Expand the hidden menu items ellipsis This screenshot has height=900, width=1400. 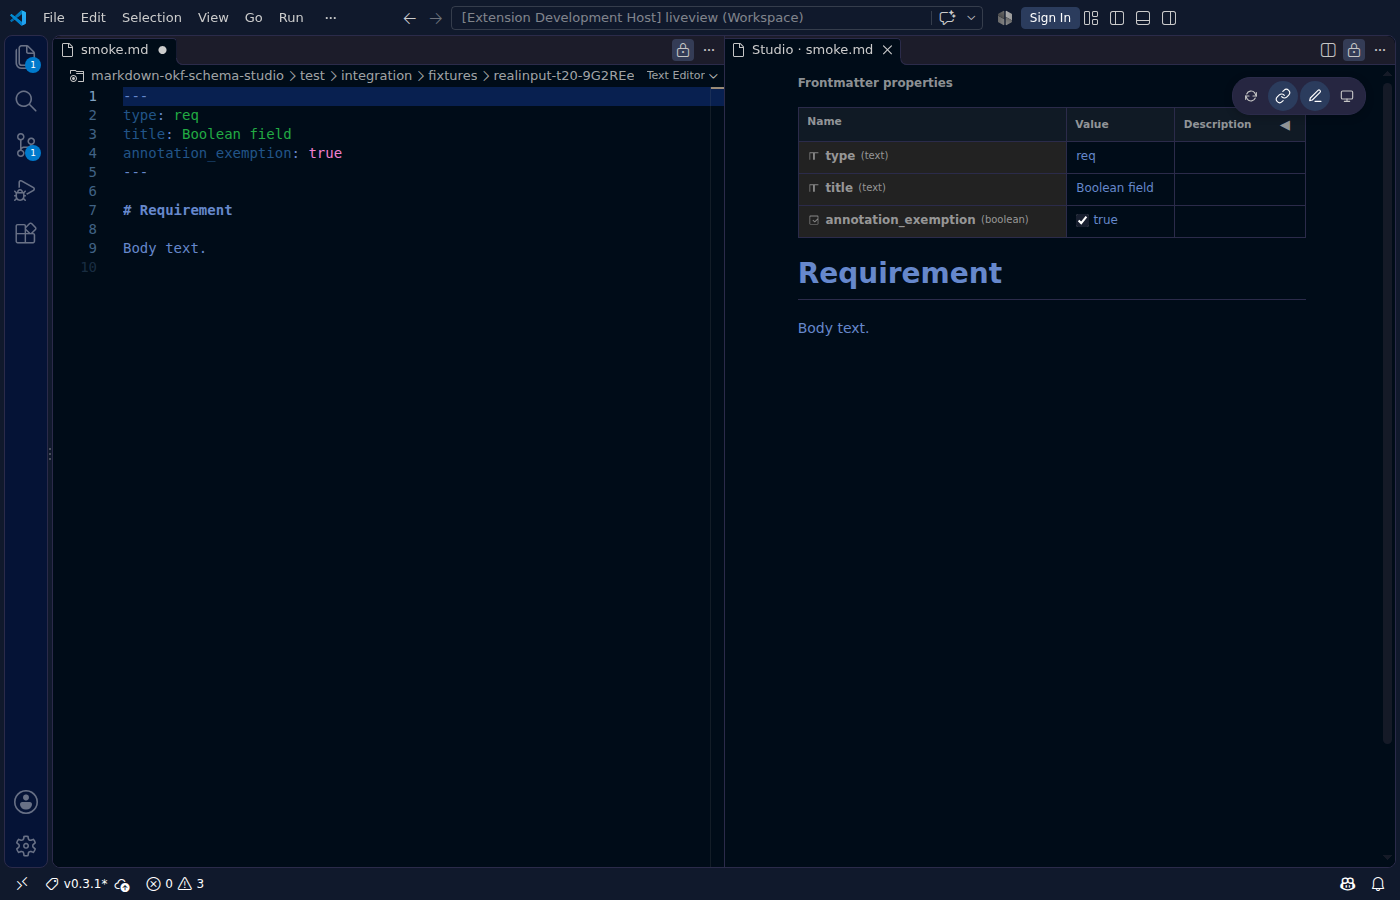(331, 18)
